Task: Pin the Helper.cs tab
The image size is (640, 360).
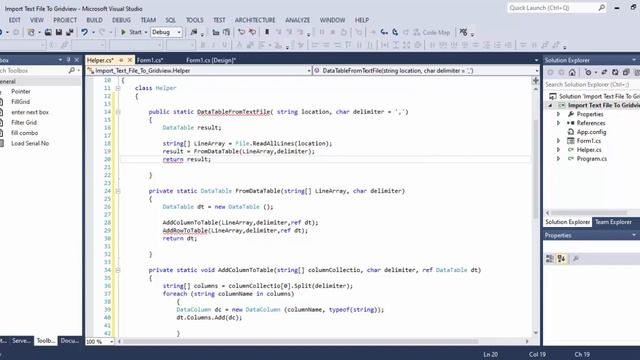Action: pyautogui.click(x=121, y=60)
